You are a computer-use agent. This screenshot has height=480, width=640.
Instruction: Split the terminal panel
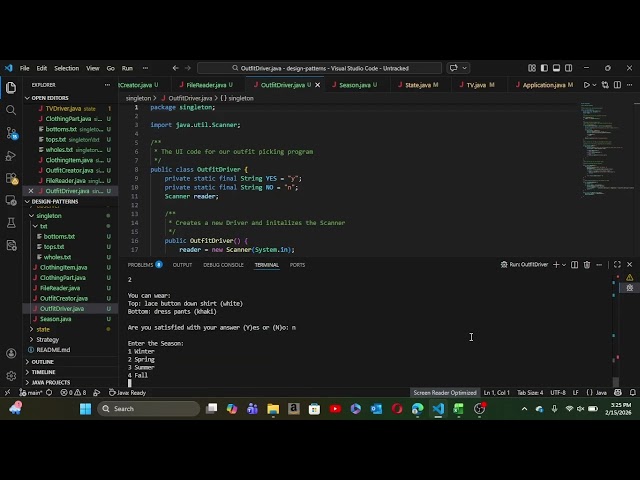(x=574, y=265)
